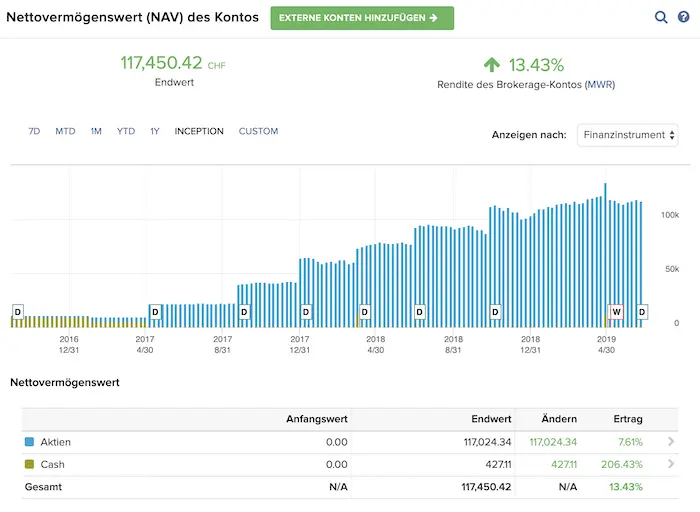Click the blue Aktien legend square
The width and height of the screenshot is (700, 512).
pyautogui.click(x=28, y=442)
